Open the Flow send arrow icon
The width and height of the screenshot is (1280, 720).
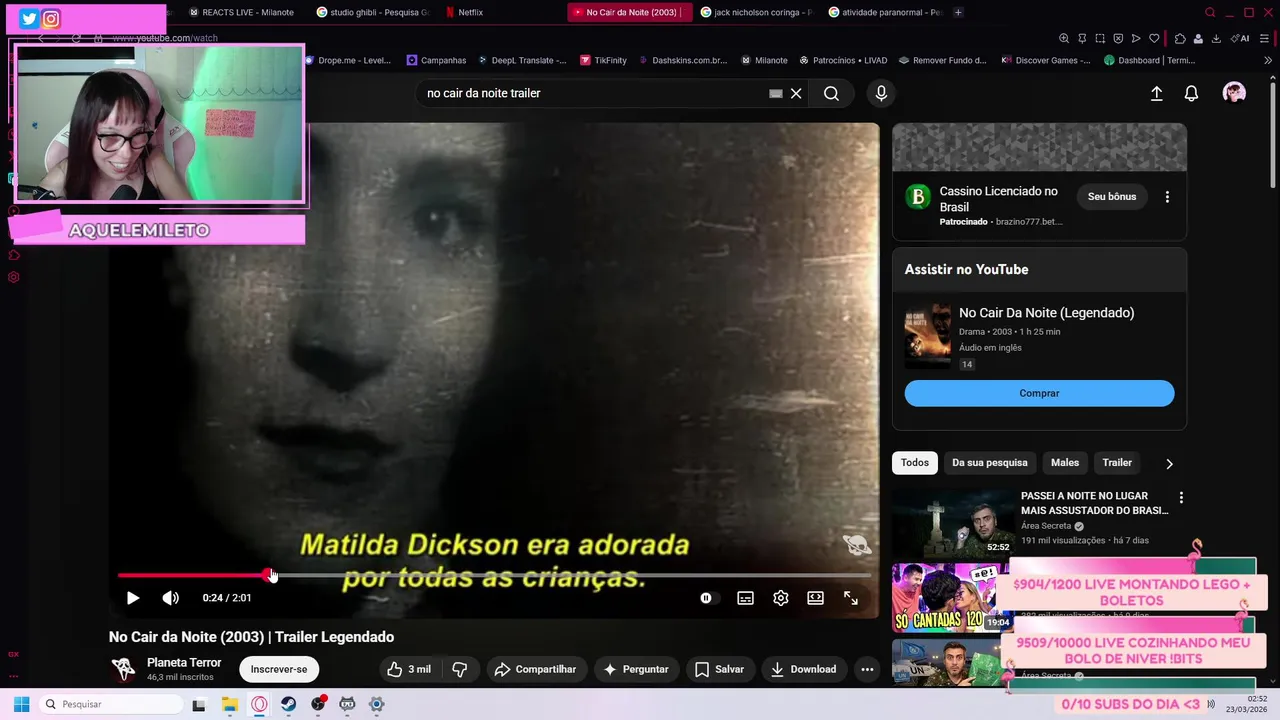[x=1136, y=38]
